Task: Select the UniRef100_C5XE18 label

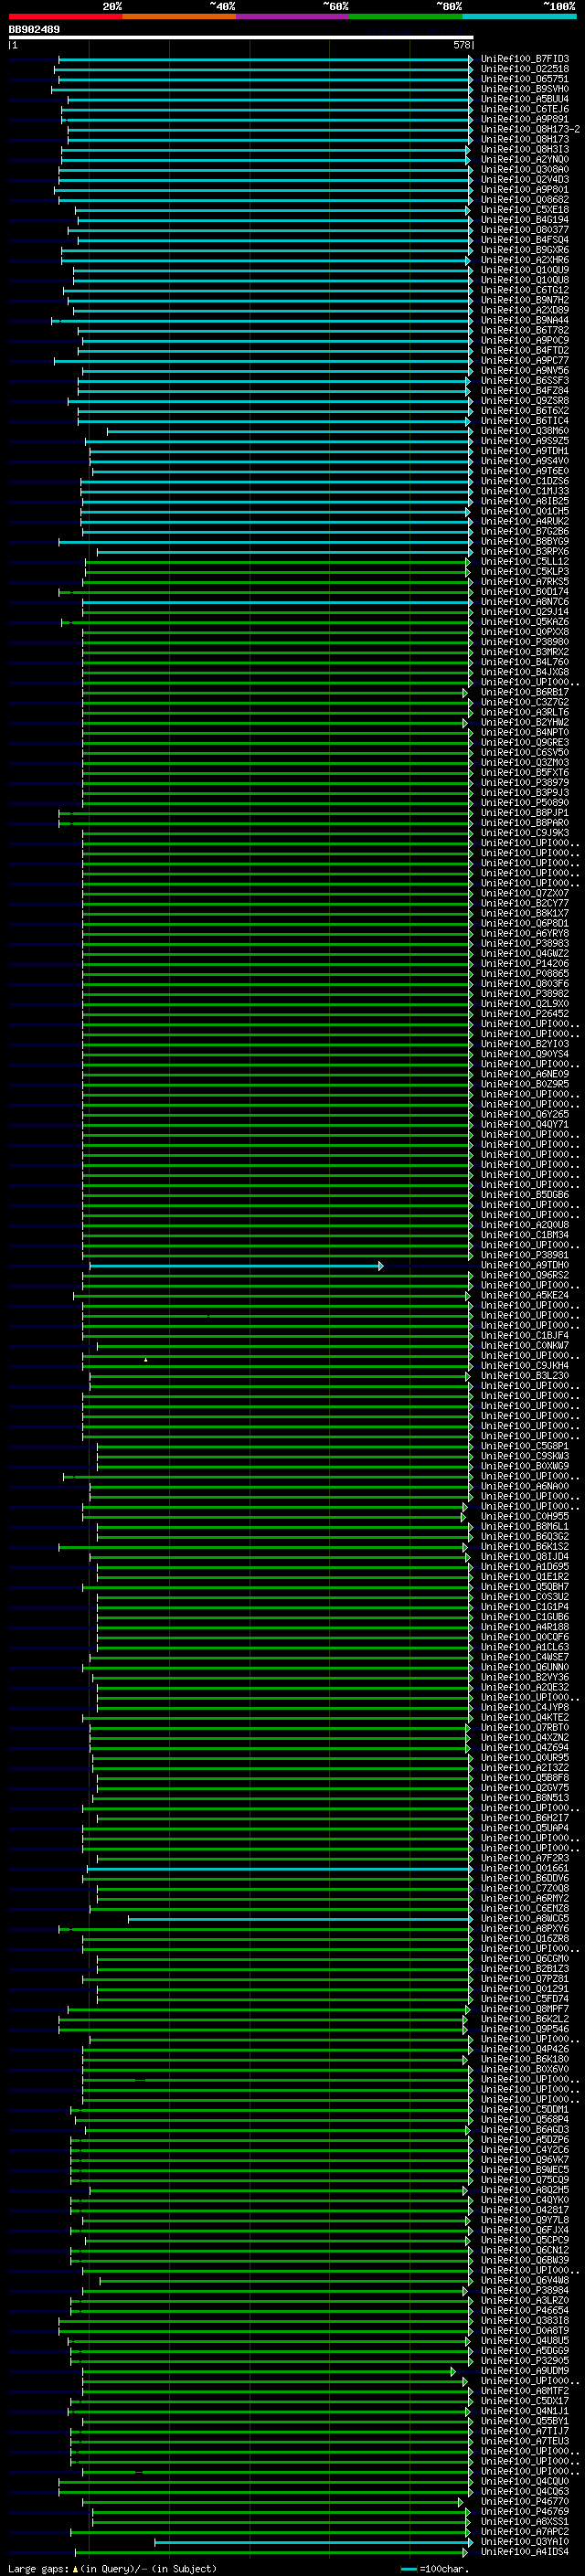Action: coord(525,209)
